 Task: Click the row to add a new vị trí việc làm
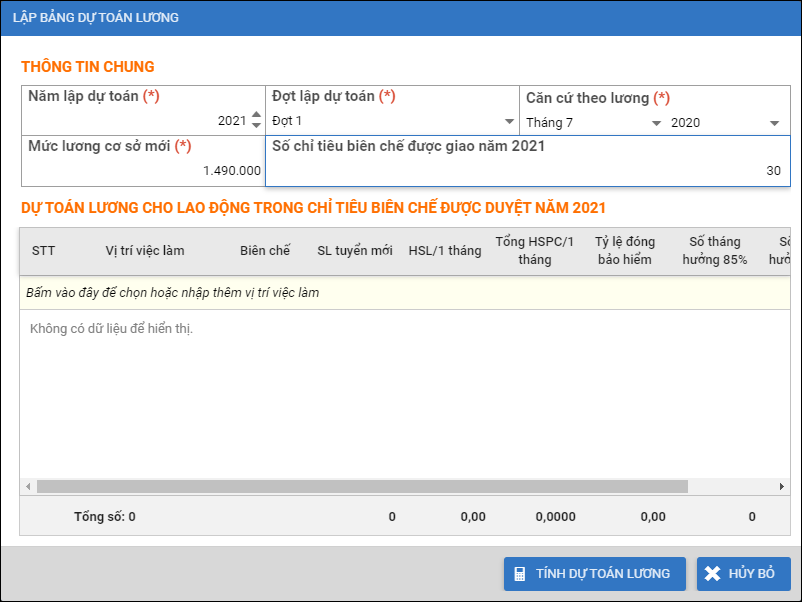click(400, 293)
